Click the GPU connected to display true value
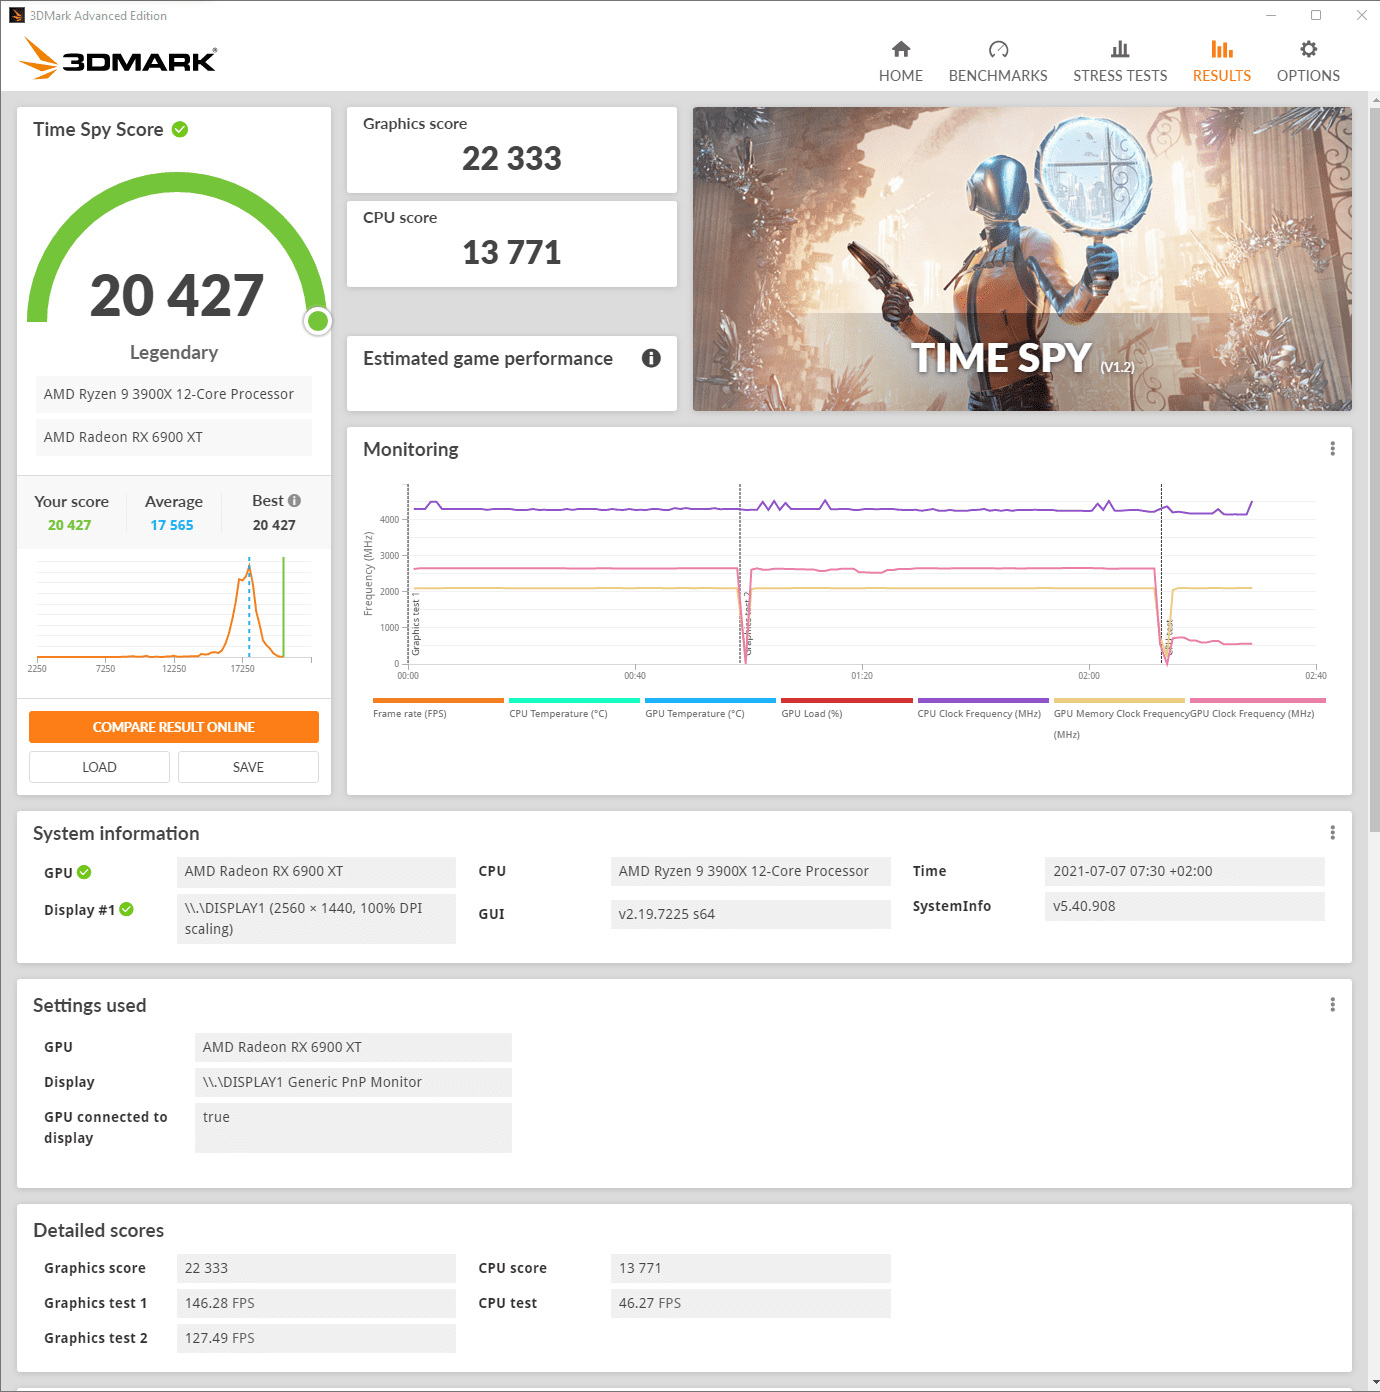This screenshot has width=1380, height=1392. (x=353, y=1128)
